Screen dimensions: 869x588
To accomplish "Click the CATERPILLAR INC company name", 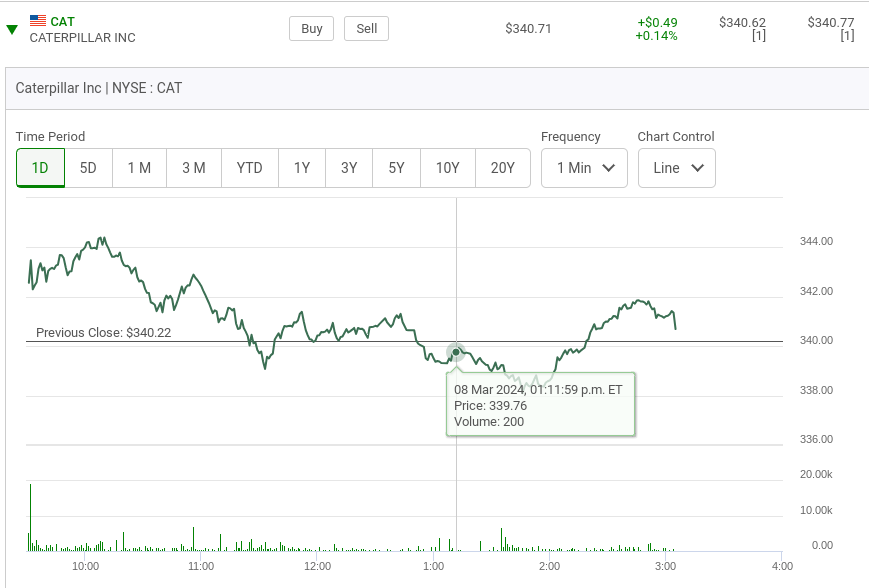I will coord(83,38).
